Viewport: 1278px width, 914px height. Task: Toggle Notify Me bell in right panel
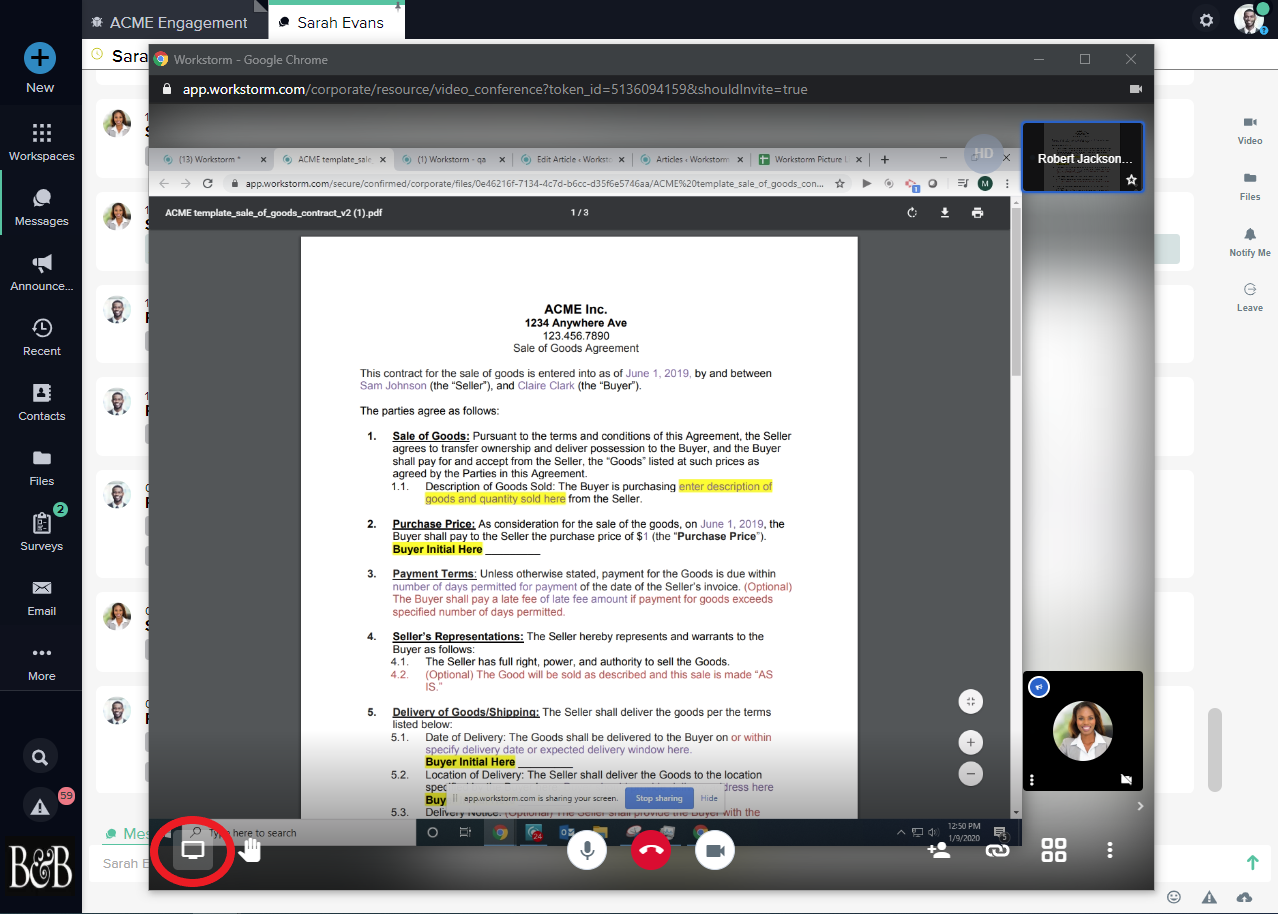1250,242
